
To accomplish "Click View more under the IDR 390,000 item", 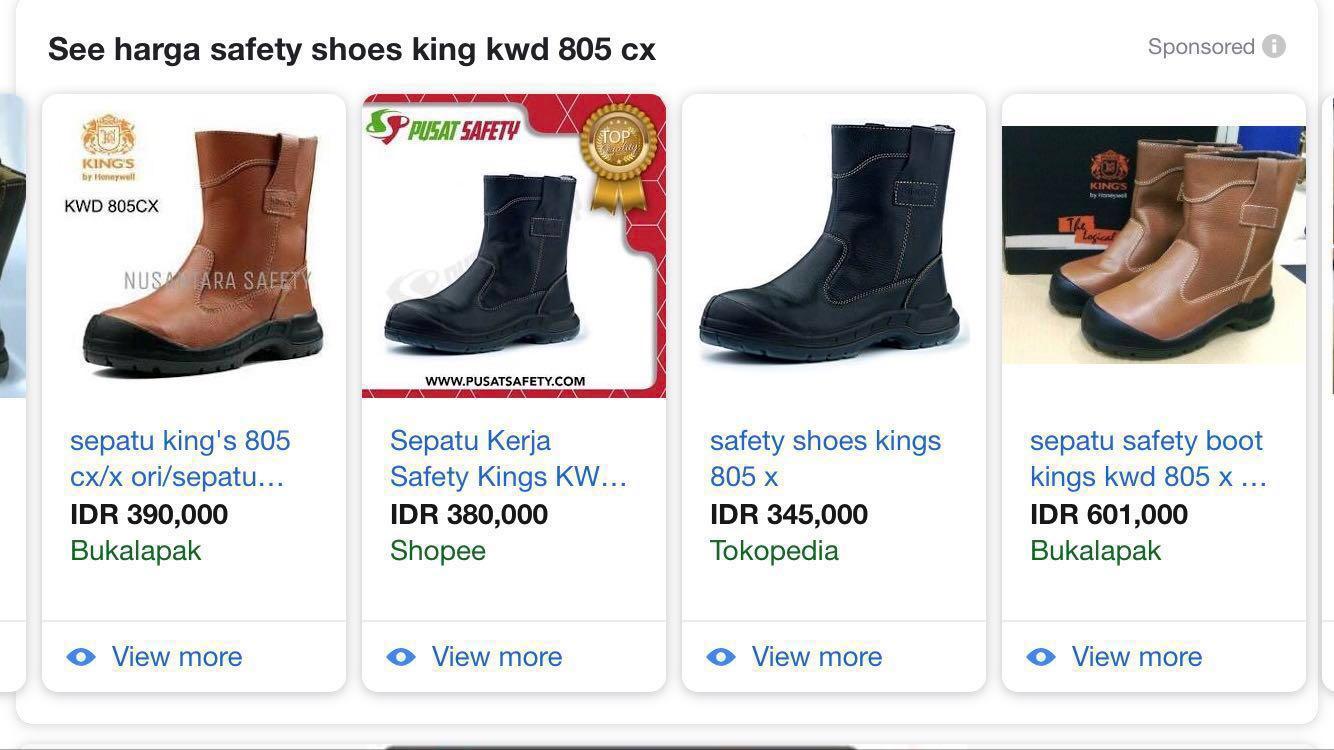I will [x=176, y=656].
